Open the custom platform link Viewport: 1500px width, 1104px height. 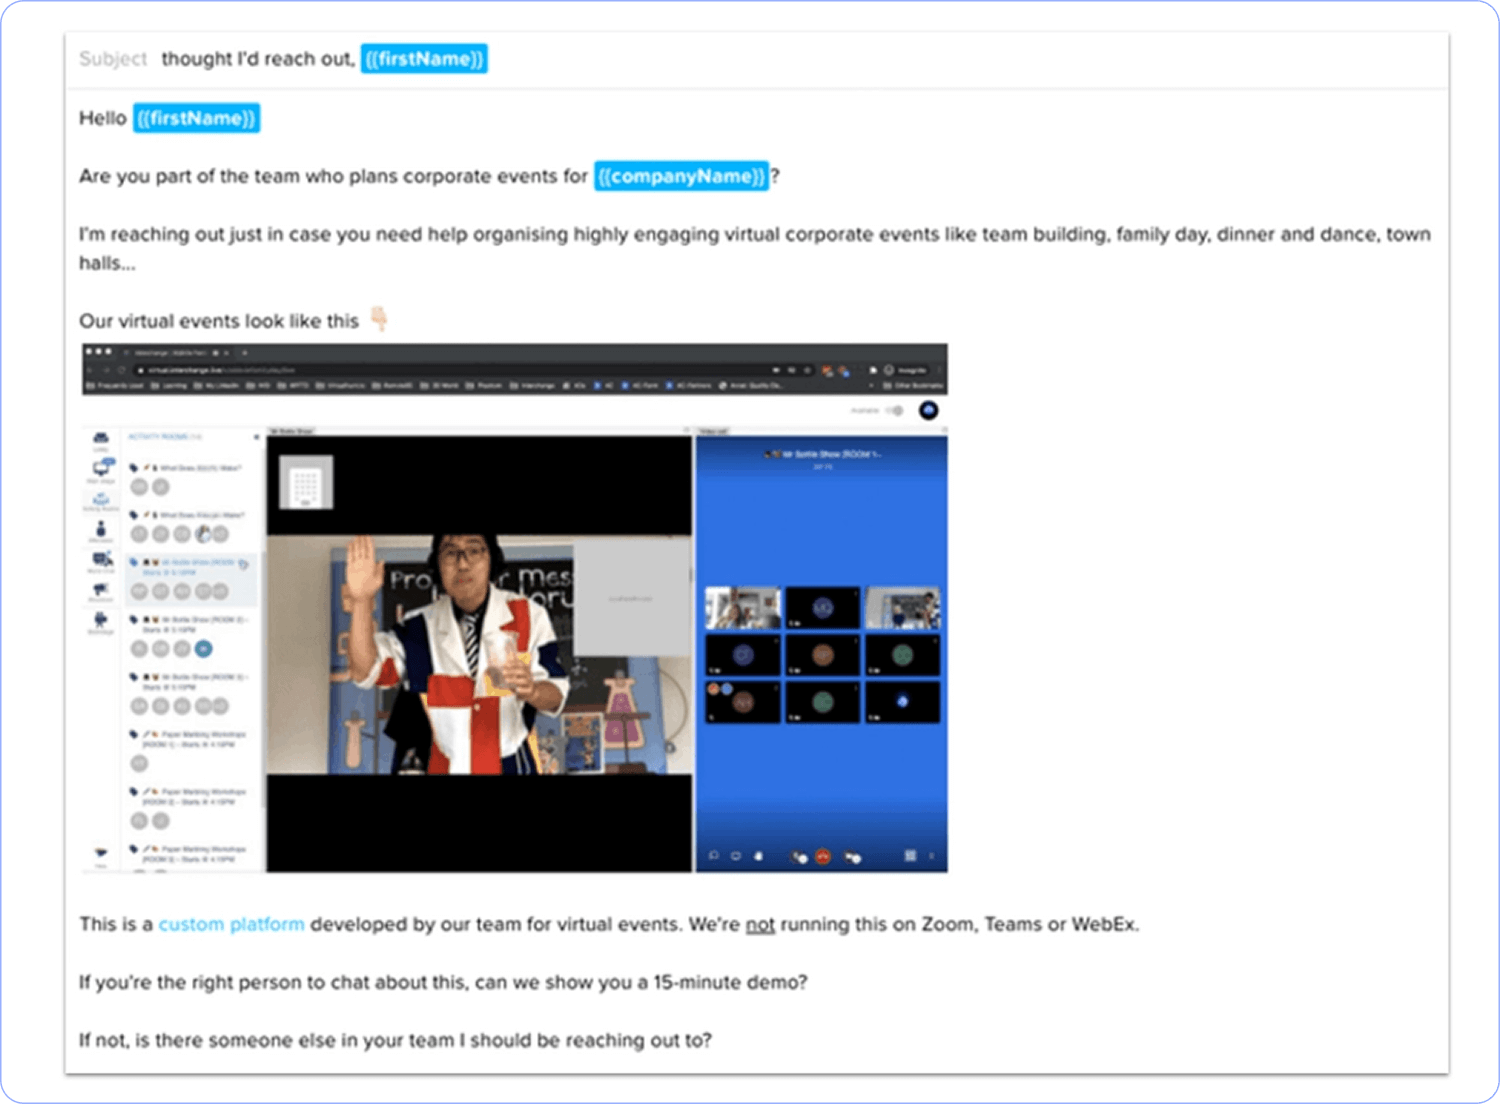point(231,924)
